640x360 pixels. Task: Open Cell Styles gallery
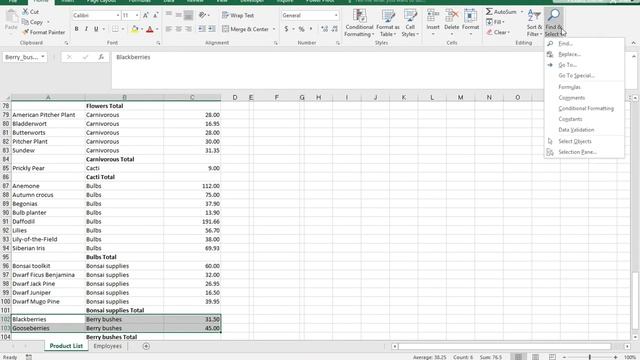410,23
